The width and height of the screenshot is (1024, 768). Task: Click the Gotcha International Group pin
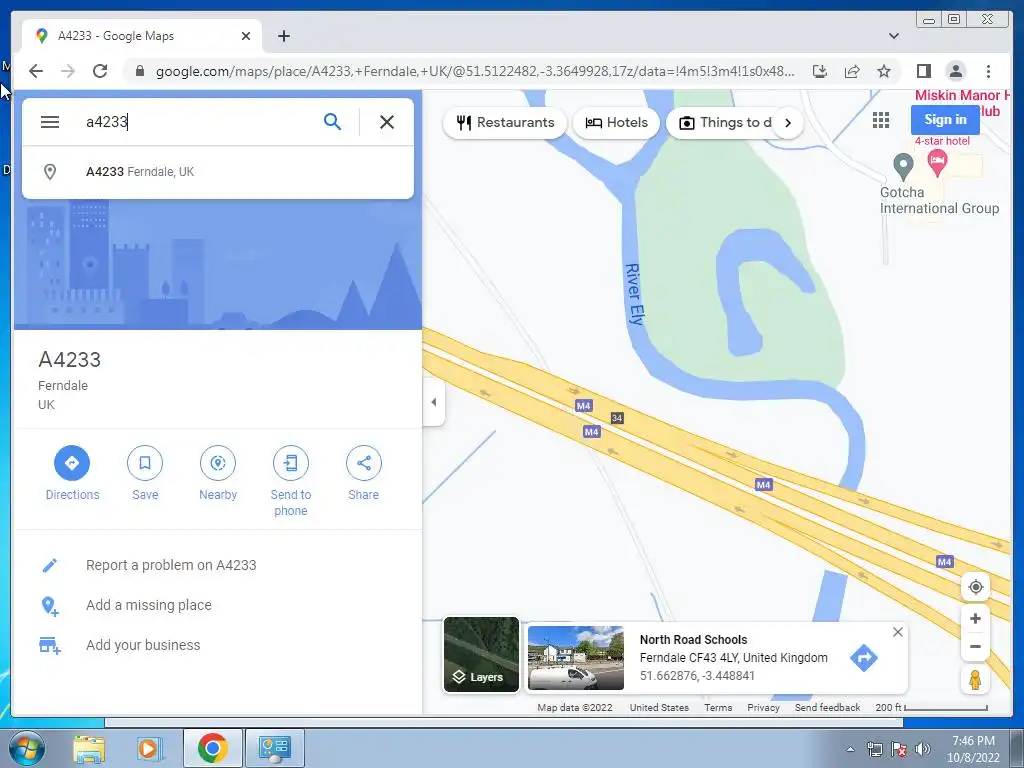903,167
